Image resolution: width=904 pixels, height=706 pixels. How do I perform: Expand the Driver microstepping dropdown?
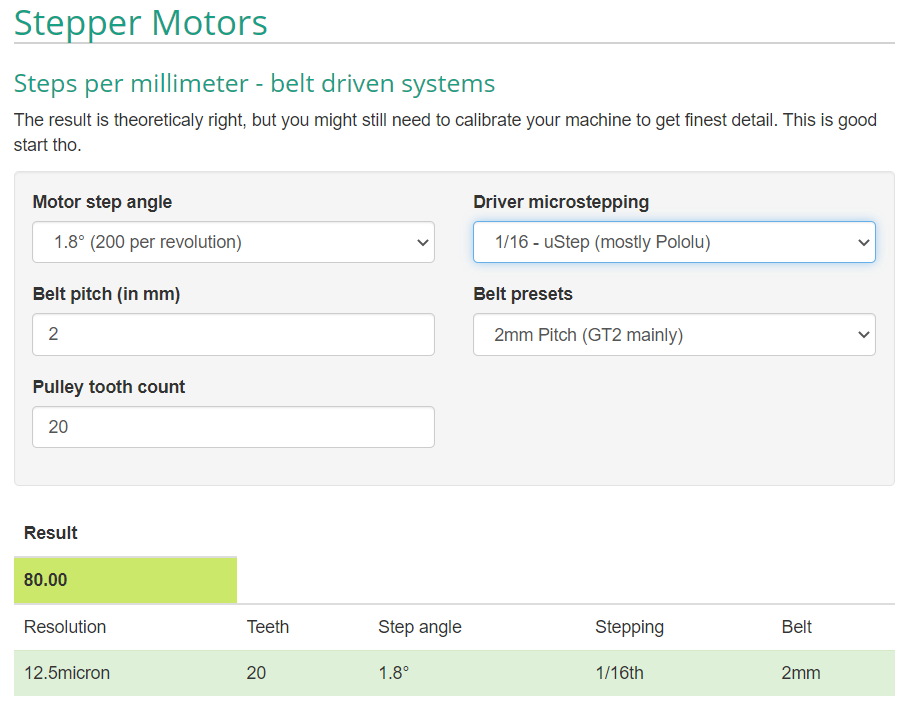673,242
